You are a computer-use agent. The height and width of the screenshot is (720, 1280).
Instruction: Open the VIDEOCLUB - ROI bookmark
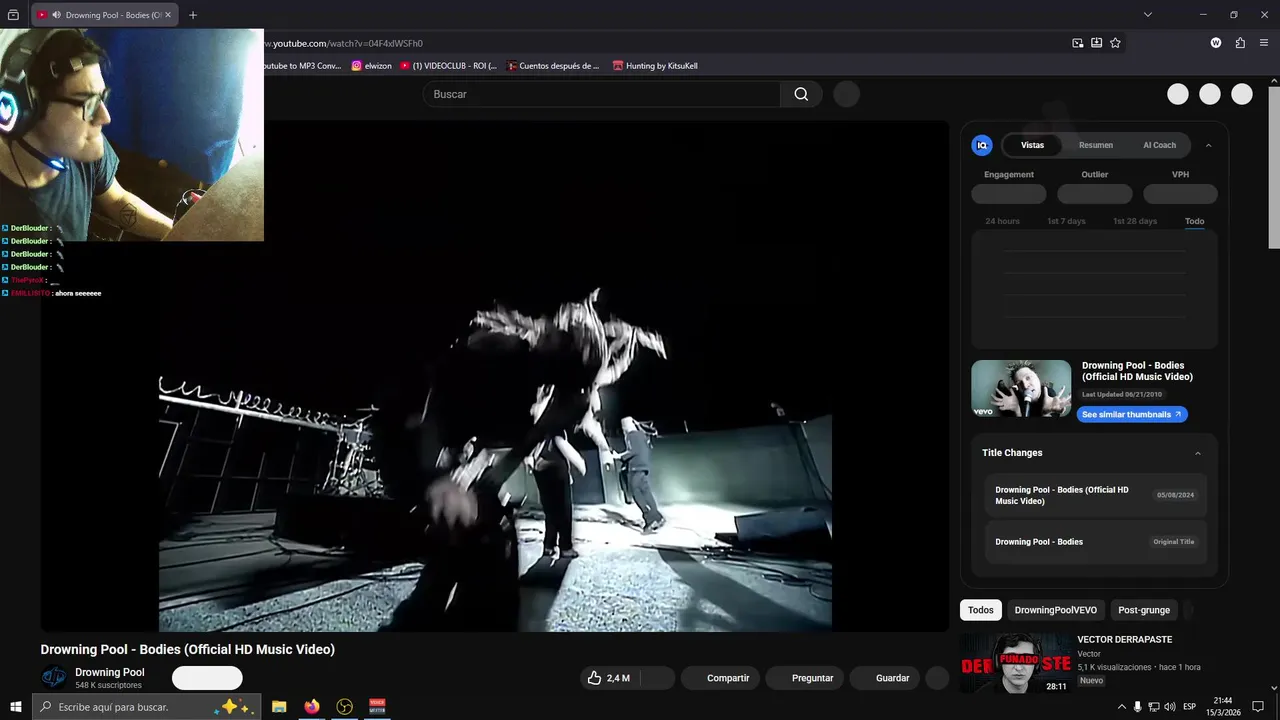coord(448,66)
